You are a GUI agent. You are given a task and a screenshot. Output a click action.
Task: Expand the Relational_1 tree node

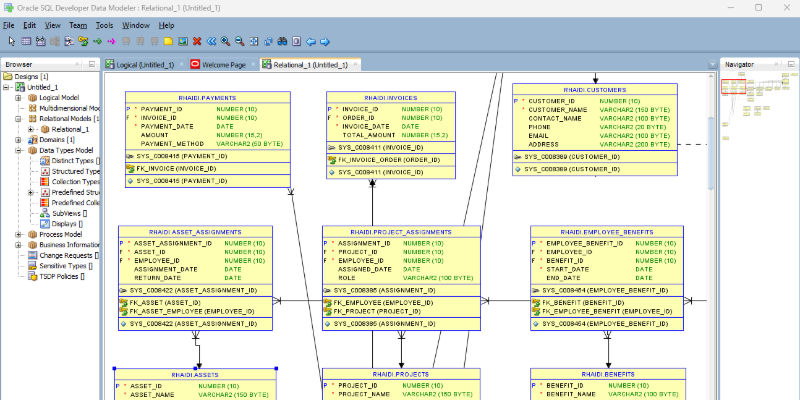tap(31, 129)
